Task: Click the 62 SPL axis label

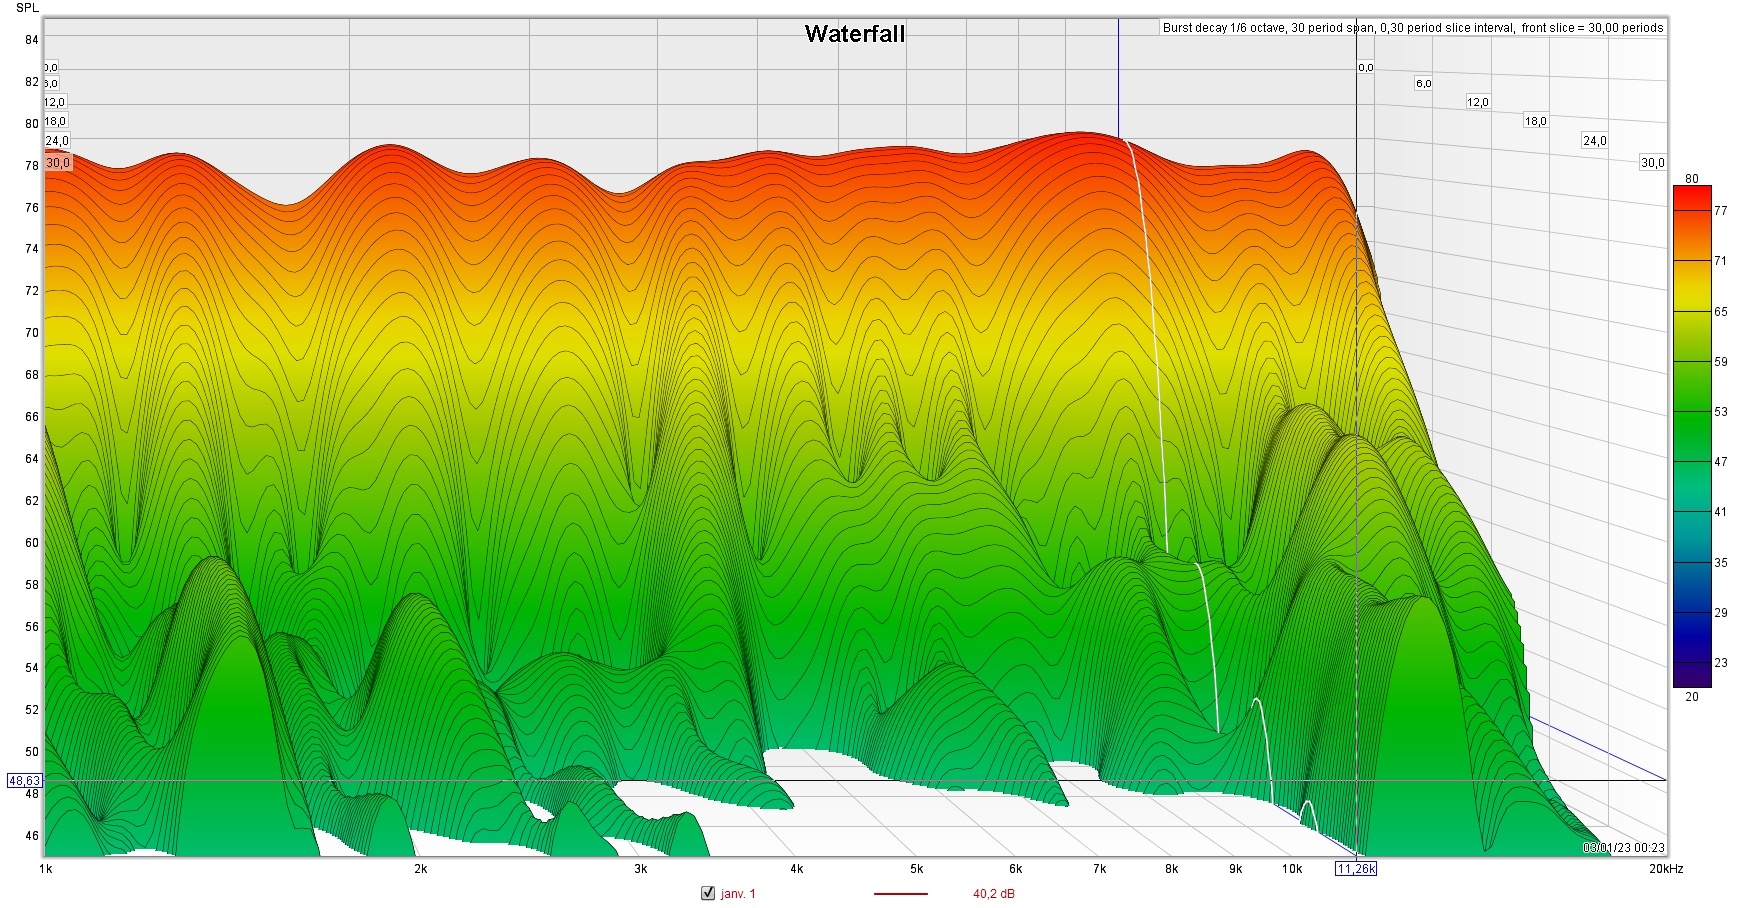Action: [32, 501]
